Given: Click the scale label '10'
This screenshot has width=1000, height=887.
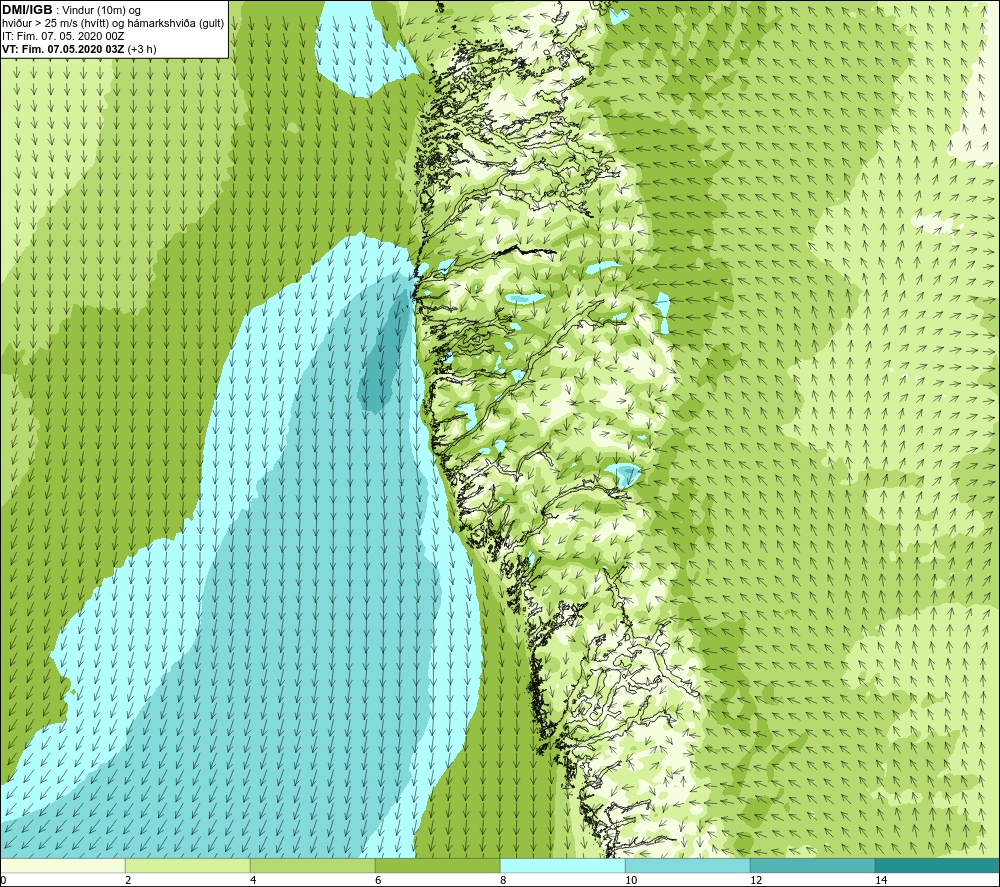Looking at the screenshot, I should [631, 880].
